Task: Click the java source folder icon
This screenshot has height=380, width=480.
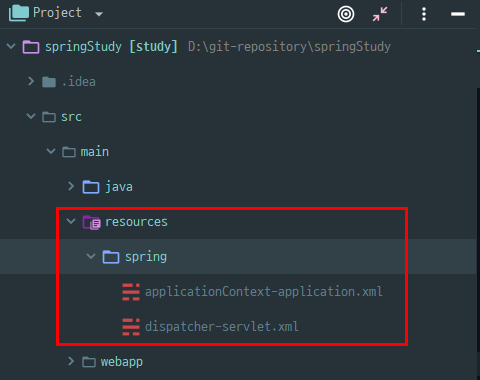Action: (91, 187)
